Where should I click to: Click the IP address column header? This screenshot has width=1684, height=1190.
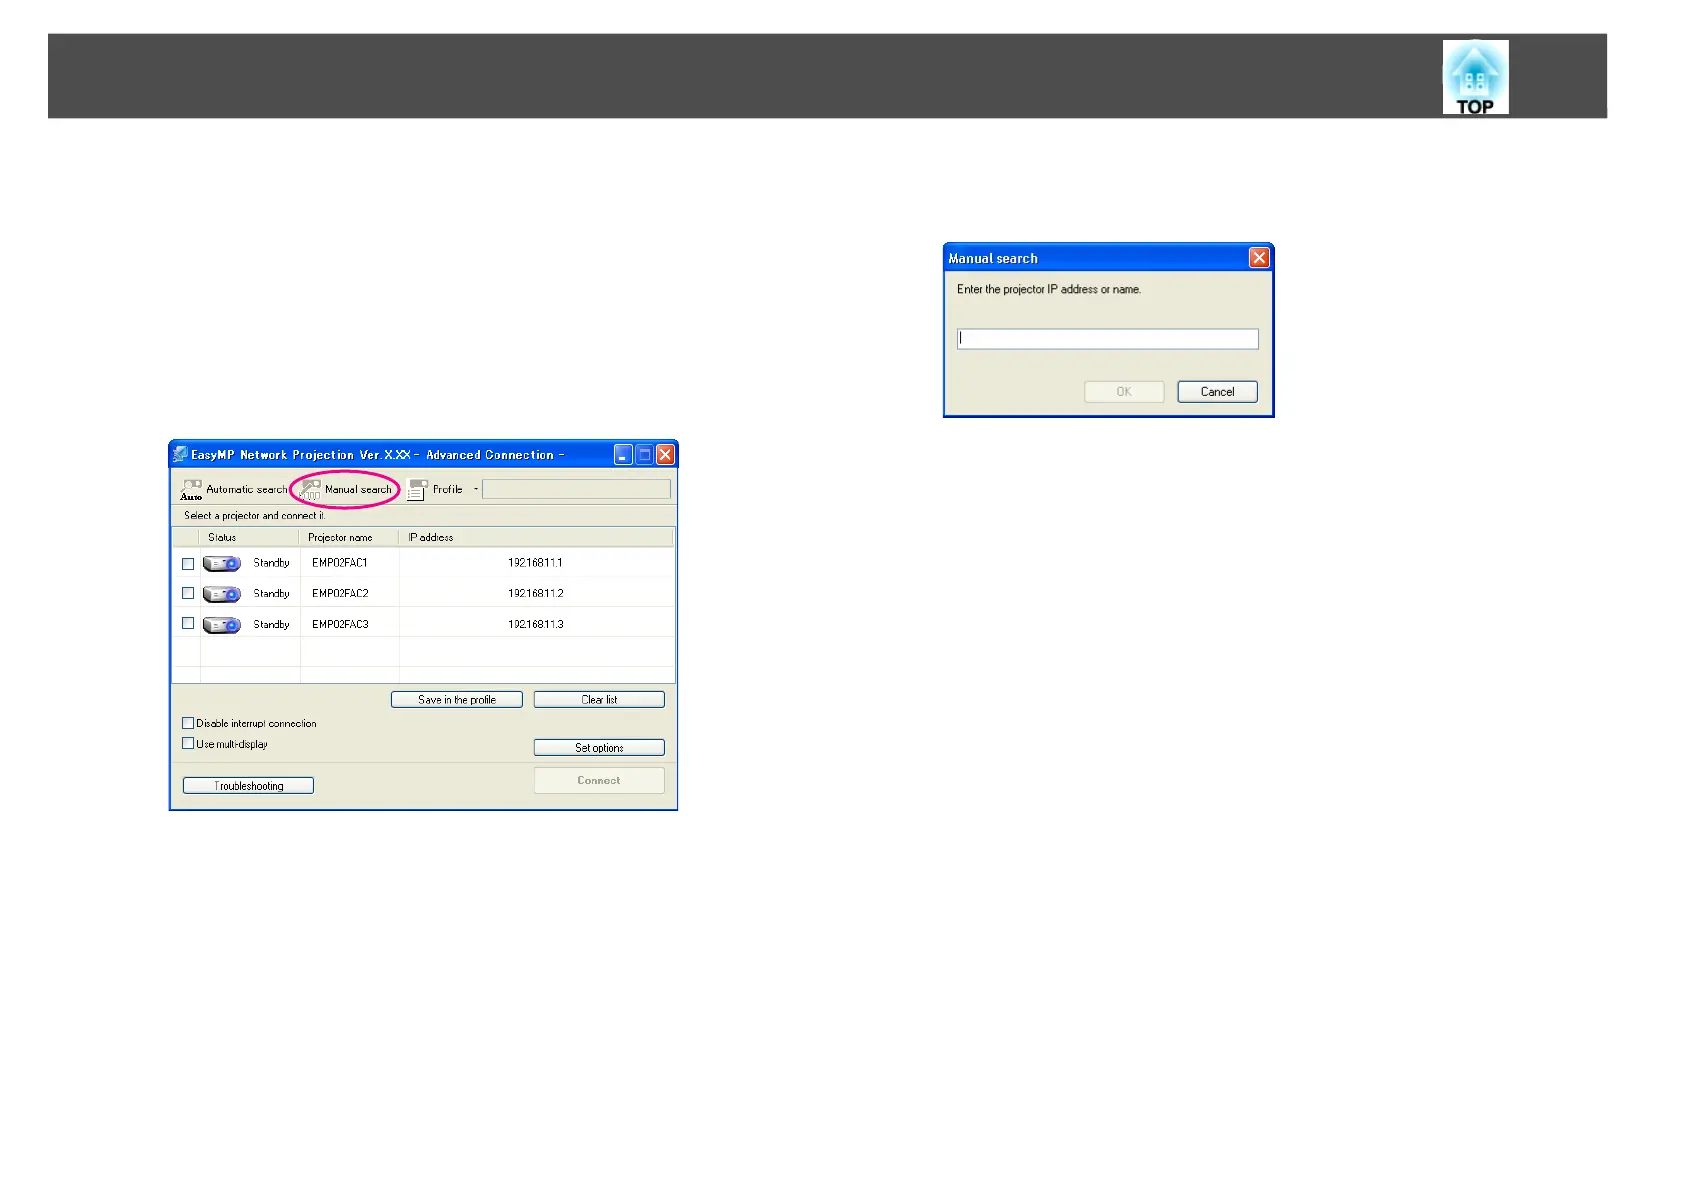point(536,537)
